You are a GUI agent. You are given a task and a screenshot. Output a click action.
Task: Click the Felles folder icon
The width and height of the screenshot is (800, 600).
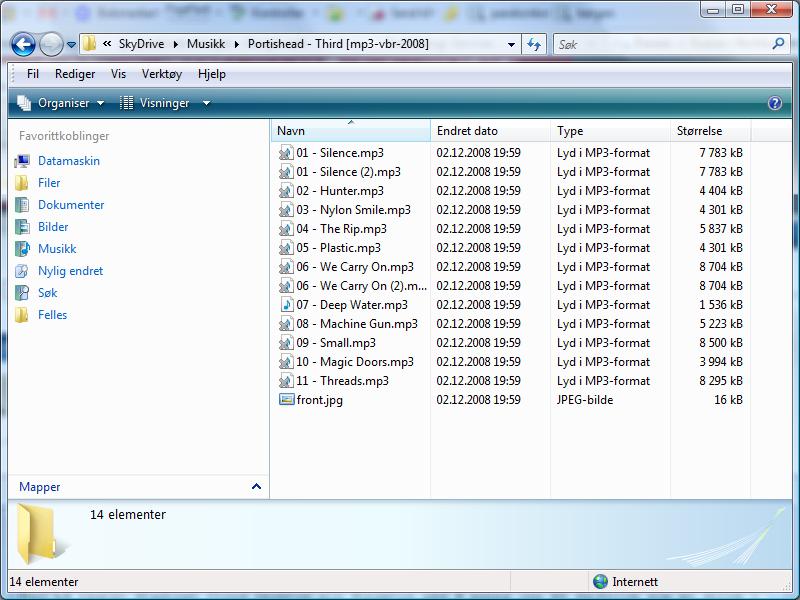click(x=22, y=315)
